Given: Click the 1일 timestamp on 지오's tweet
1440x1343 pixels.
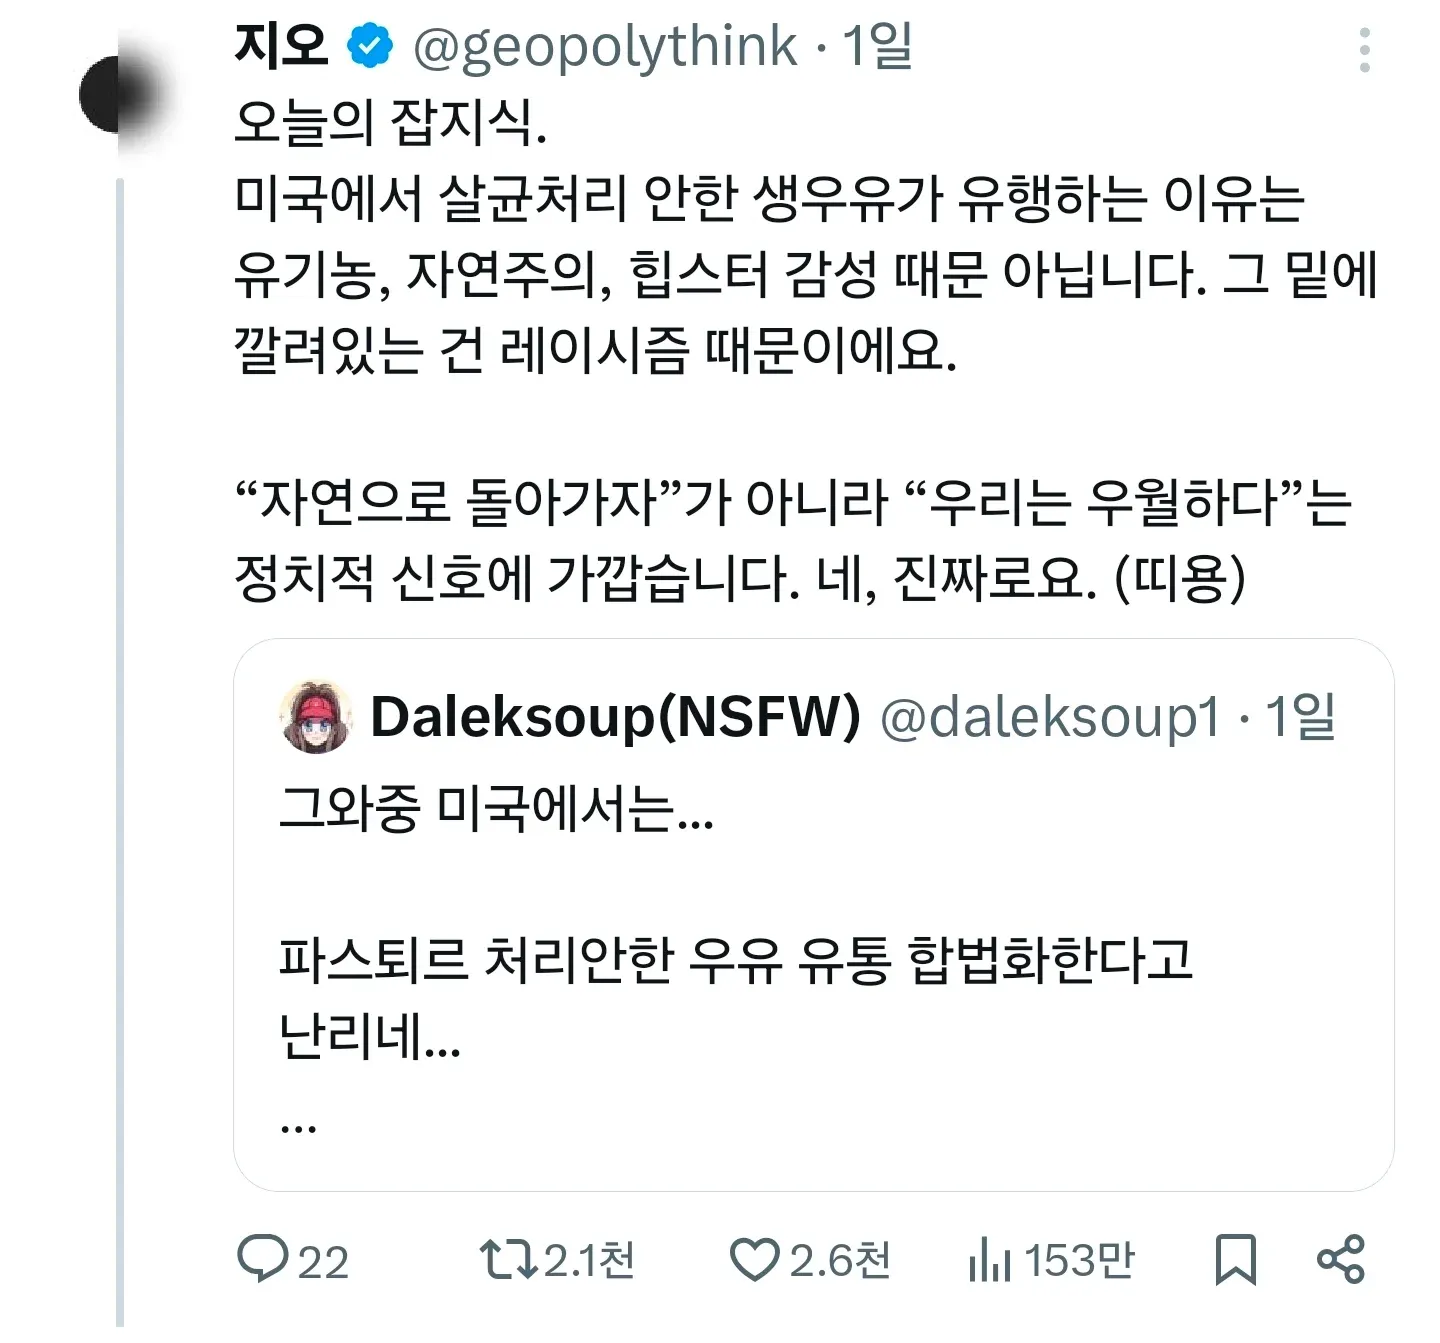Looking at the screenshot, I should pos(877,44).
